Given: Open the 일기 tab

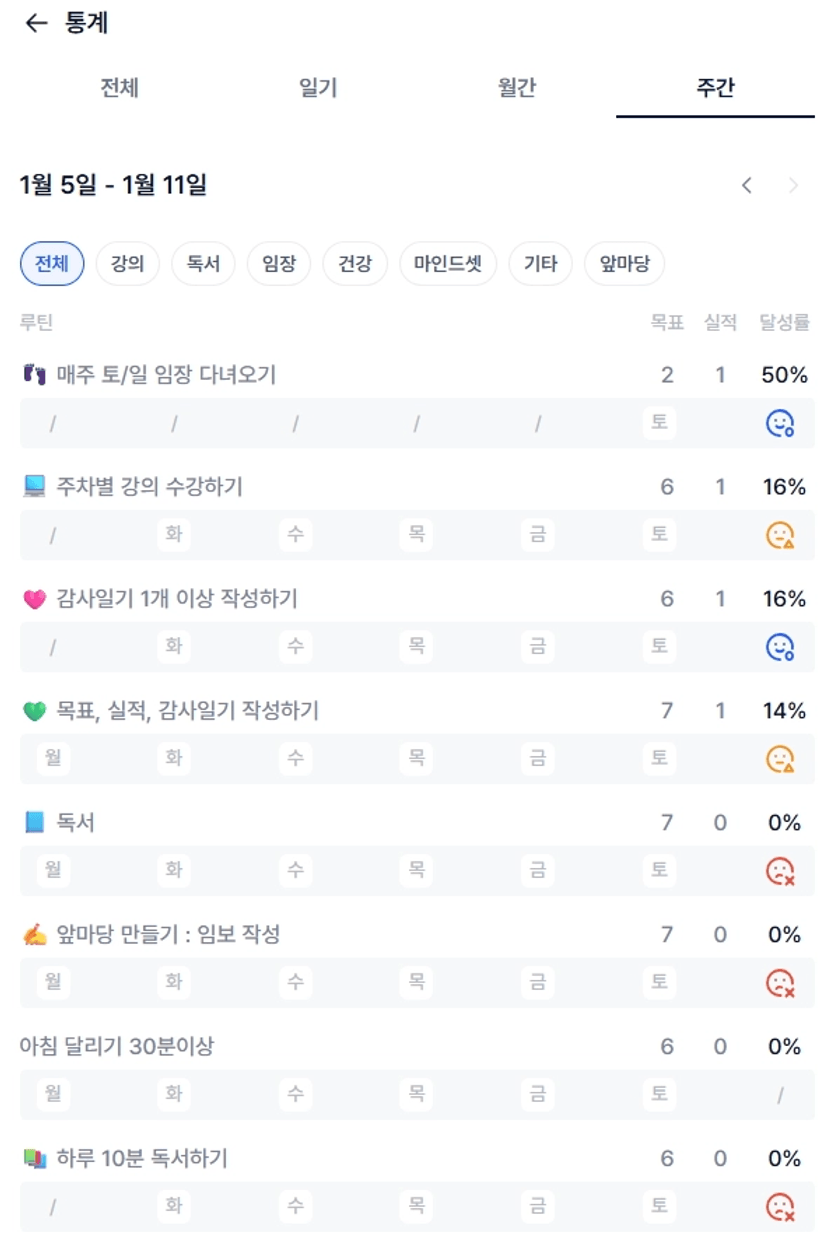Looking at the screenshot, I should (318, 88).
